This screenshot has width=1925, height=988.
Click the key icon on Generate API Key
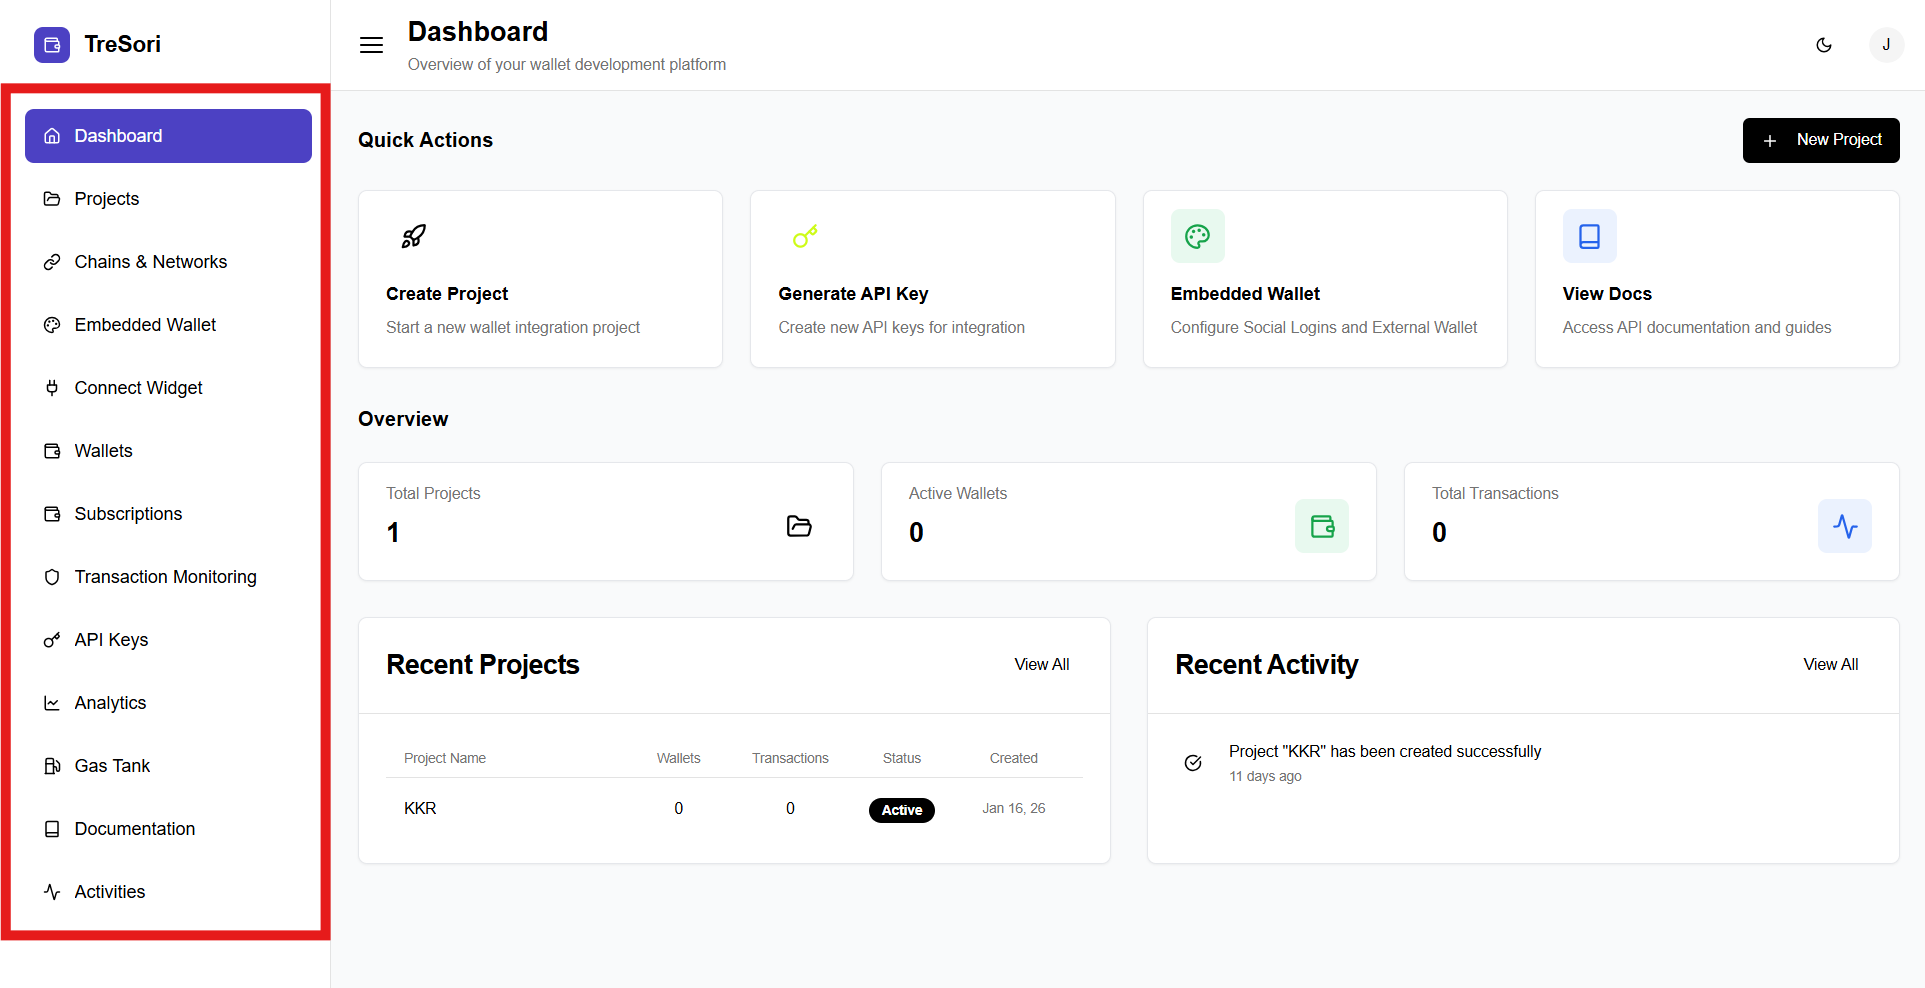805,236
